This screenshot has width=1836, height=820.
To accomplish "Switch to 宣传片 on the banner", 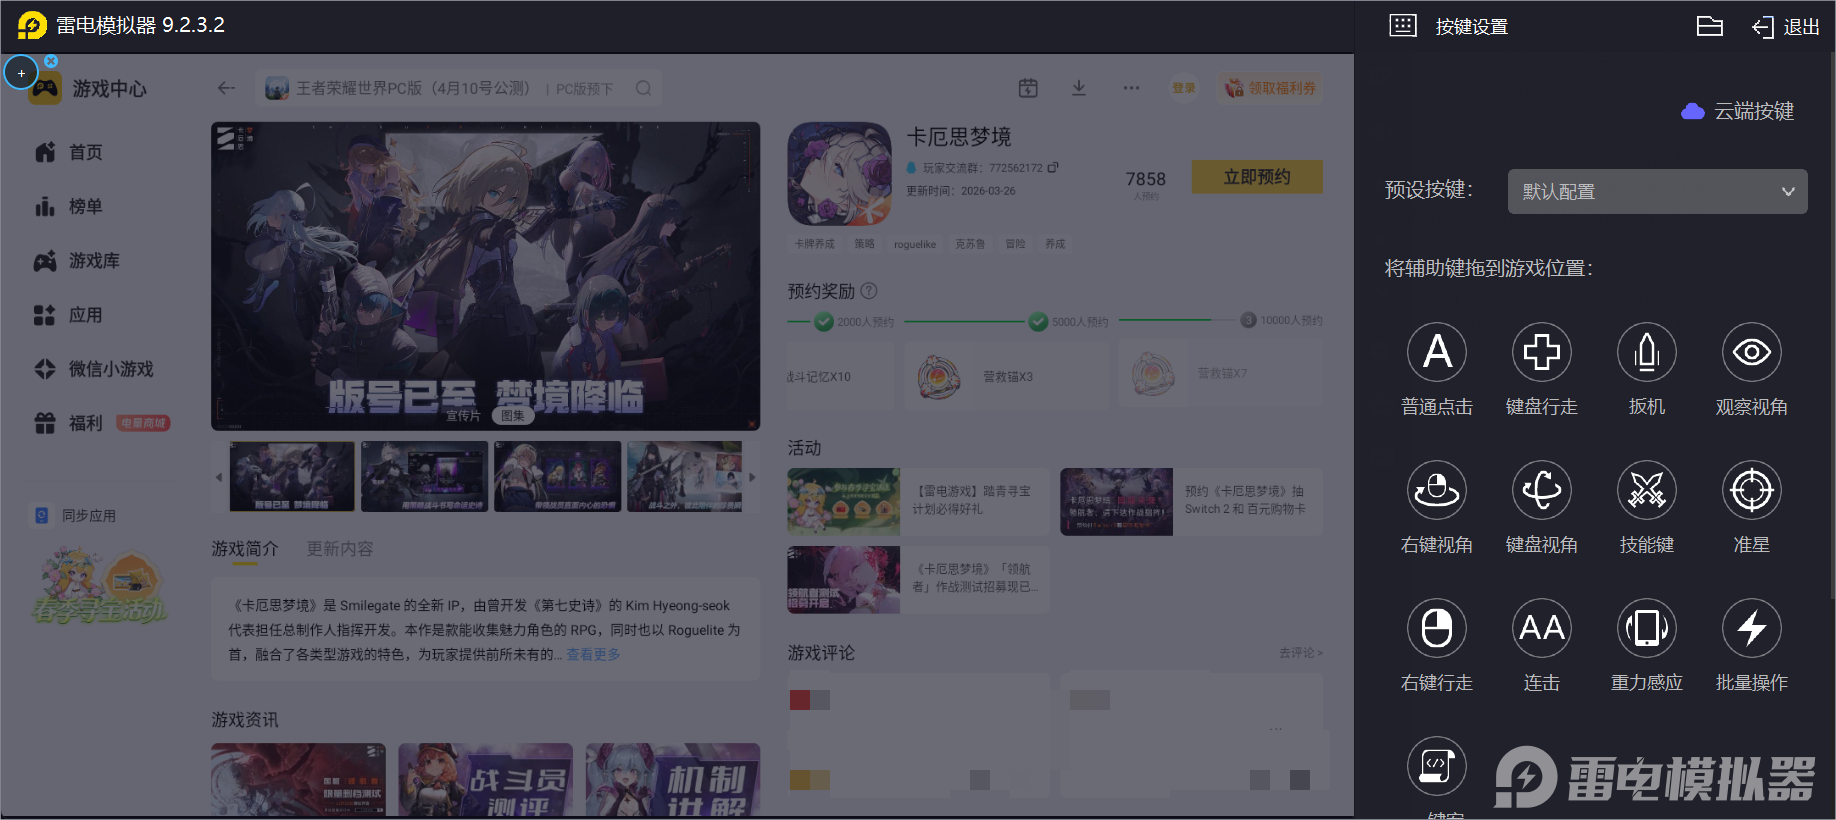I will [463, 415].
